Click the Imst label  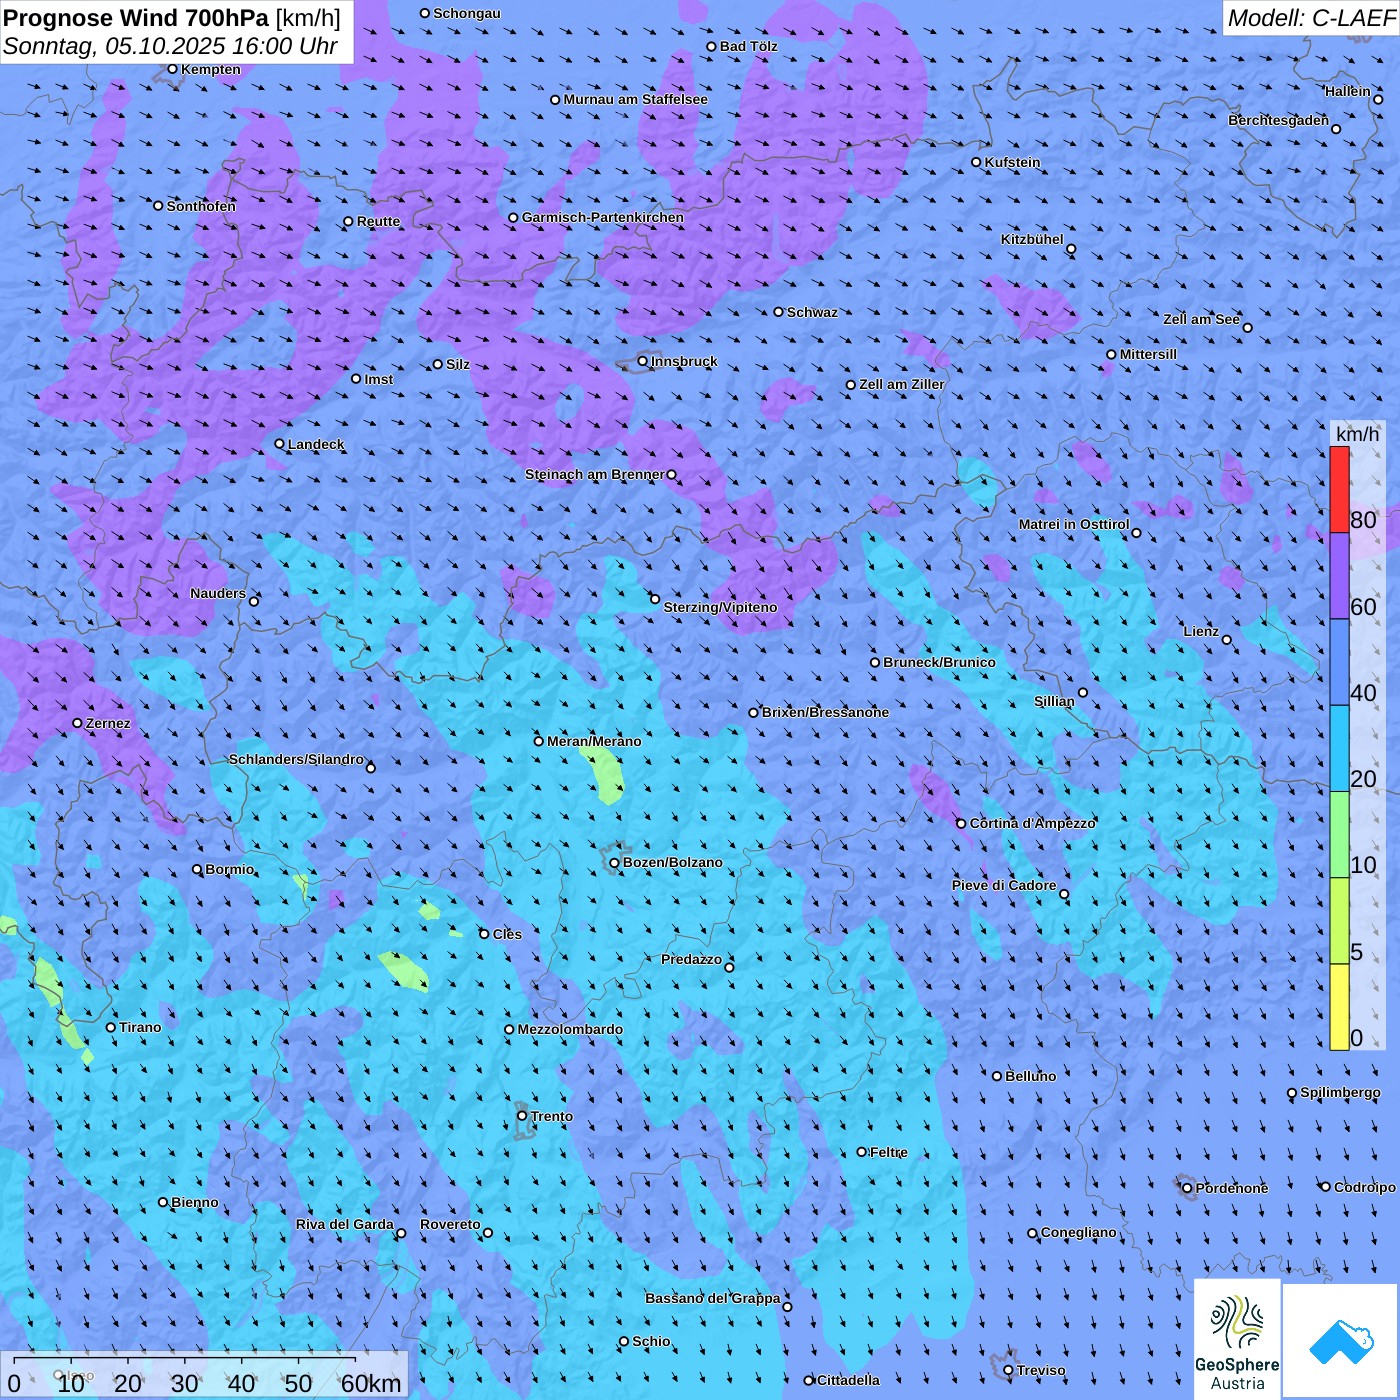378,379
